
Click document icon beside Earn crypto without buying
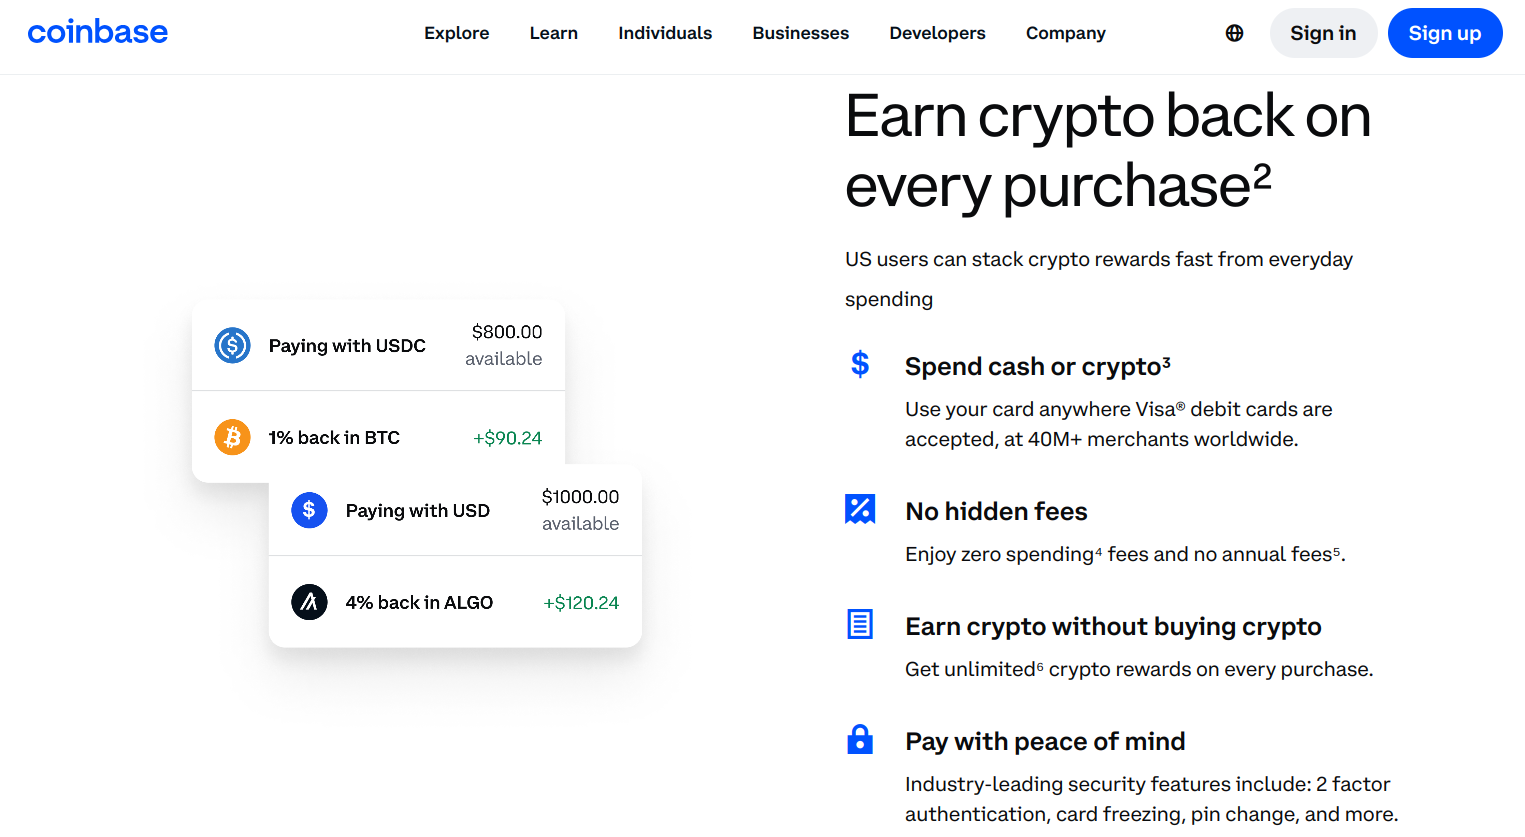tap(860, 624)
